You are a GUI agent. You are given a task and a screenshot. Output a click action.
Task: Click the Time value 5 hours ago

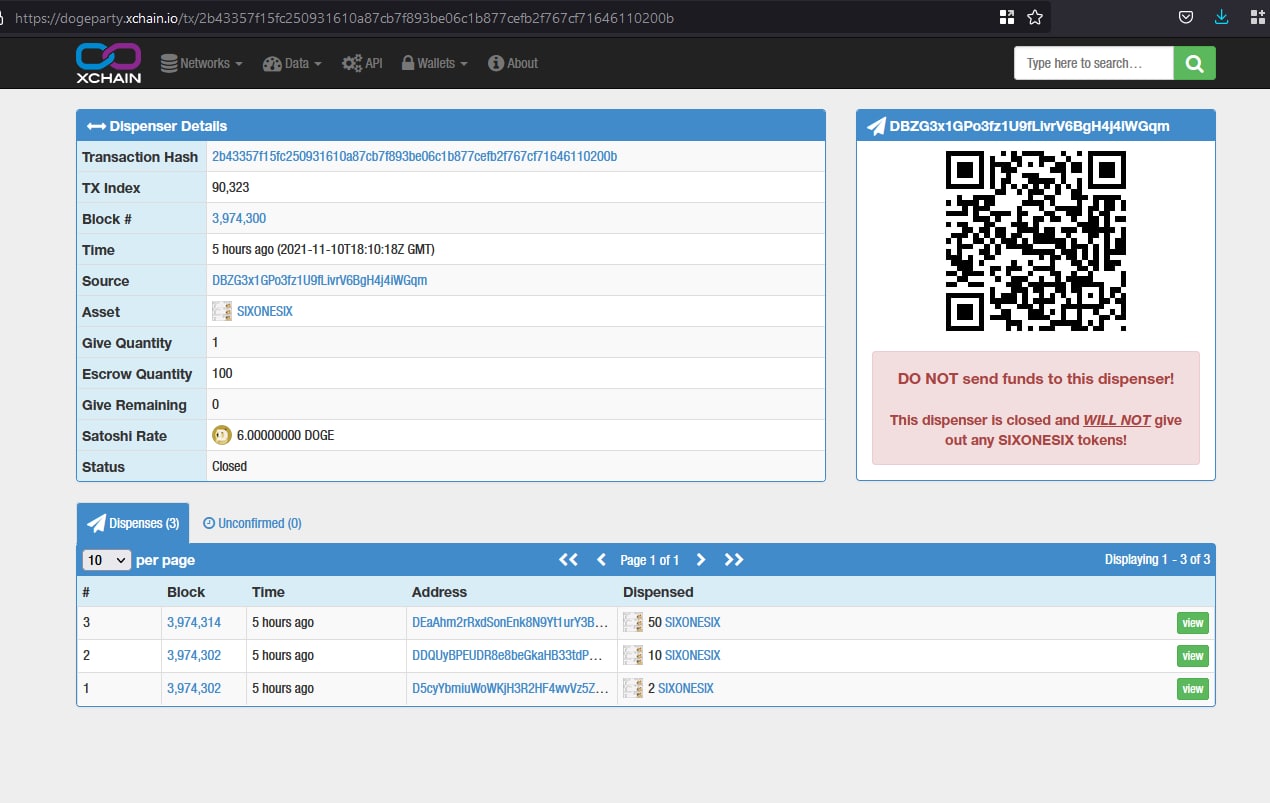(x=323, y=250)
